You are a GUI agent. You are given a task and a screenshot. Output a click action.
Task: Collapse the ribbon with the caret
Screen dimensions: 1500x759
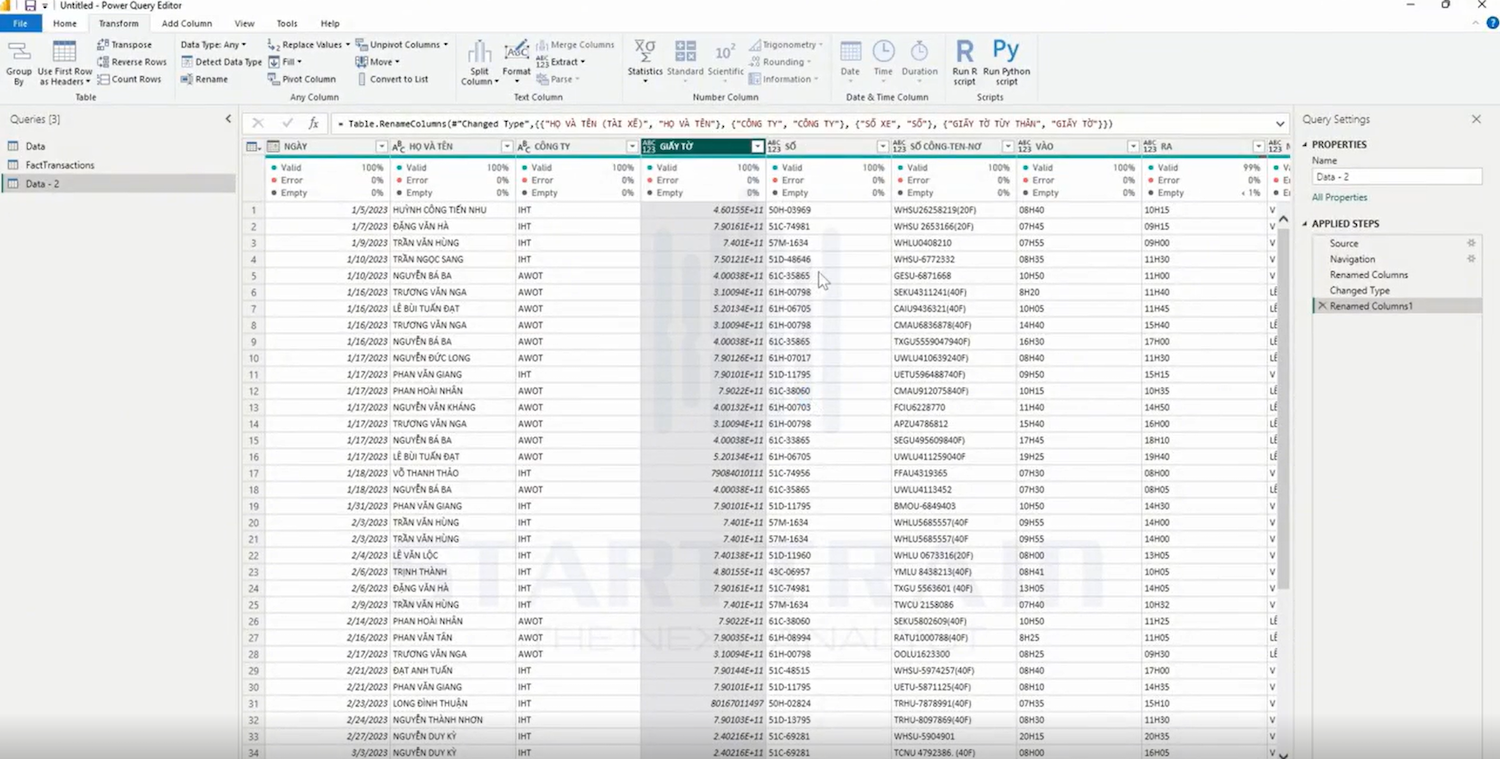pos(1477,23)
